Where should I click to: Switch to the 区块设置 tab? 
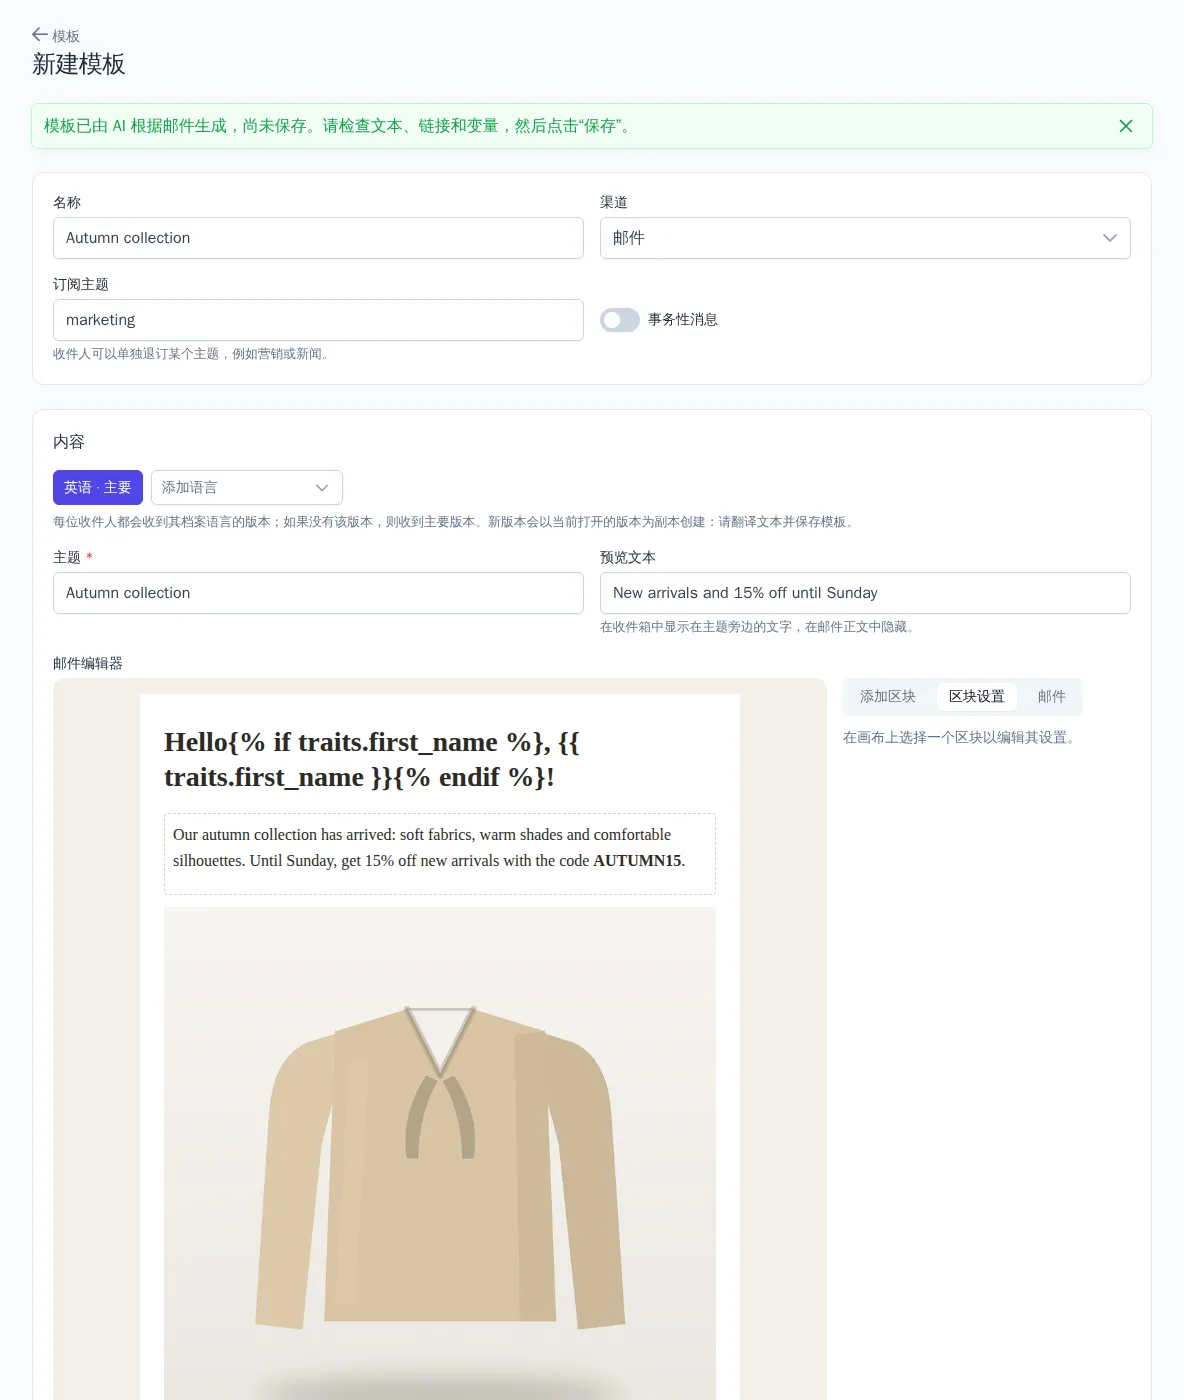coord(977,697)
